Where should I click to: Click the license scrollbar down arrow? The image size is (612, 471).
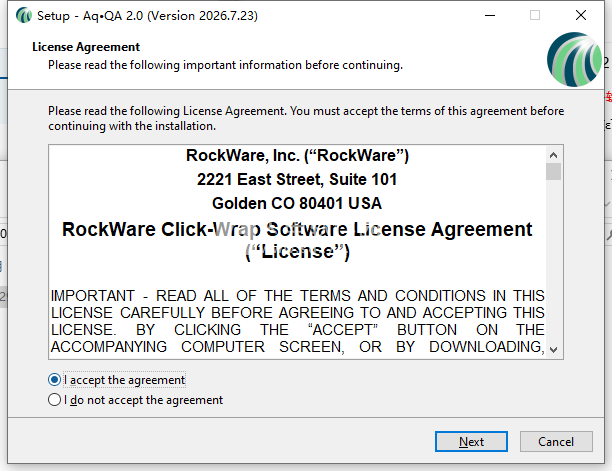tap(553, 350)
